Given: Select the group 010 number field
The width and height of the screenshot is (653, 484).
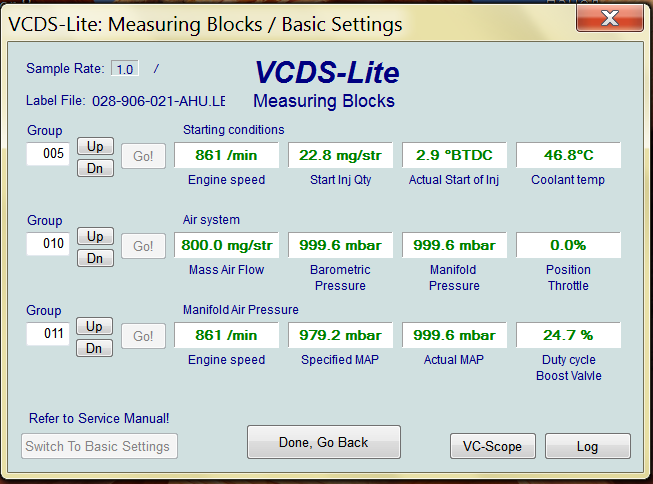Looking at the screenshot, I should pyautogui.click(x=48, y=244).
